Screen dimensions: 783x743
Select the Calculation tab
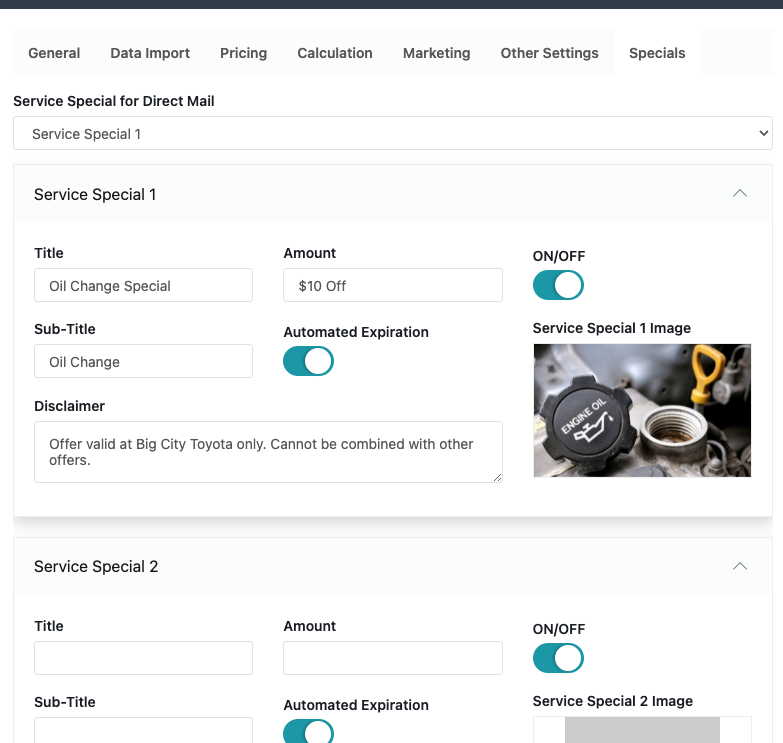(x=335, y=53)
